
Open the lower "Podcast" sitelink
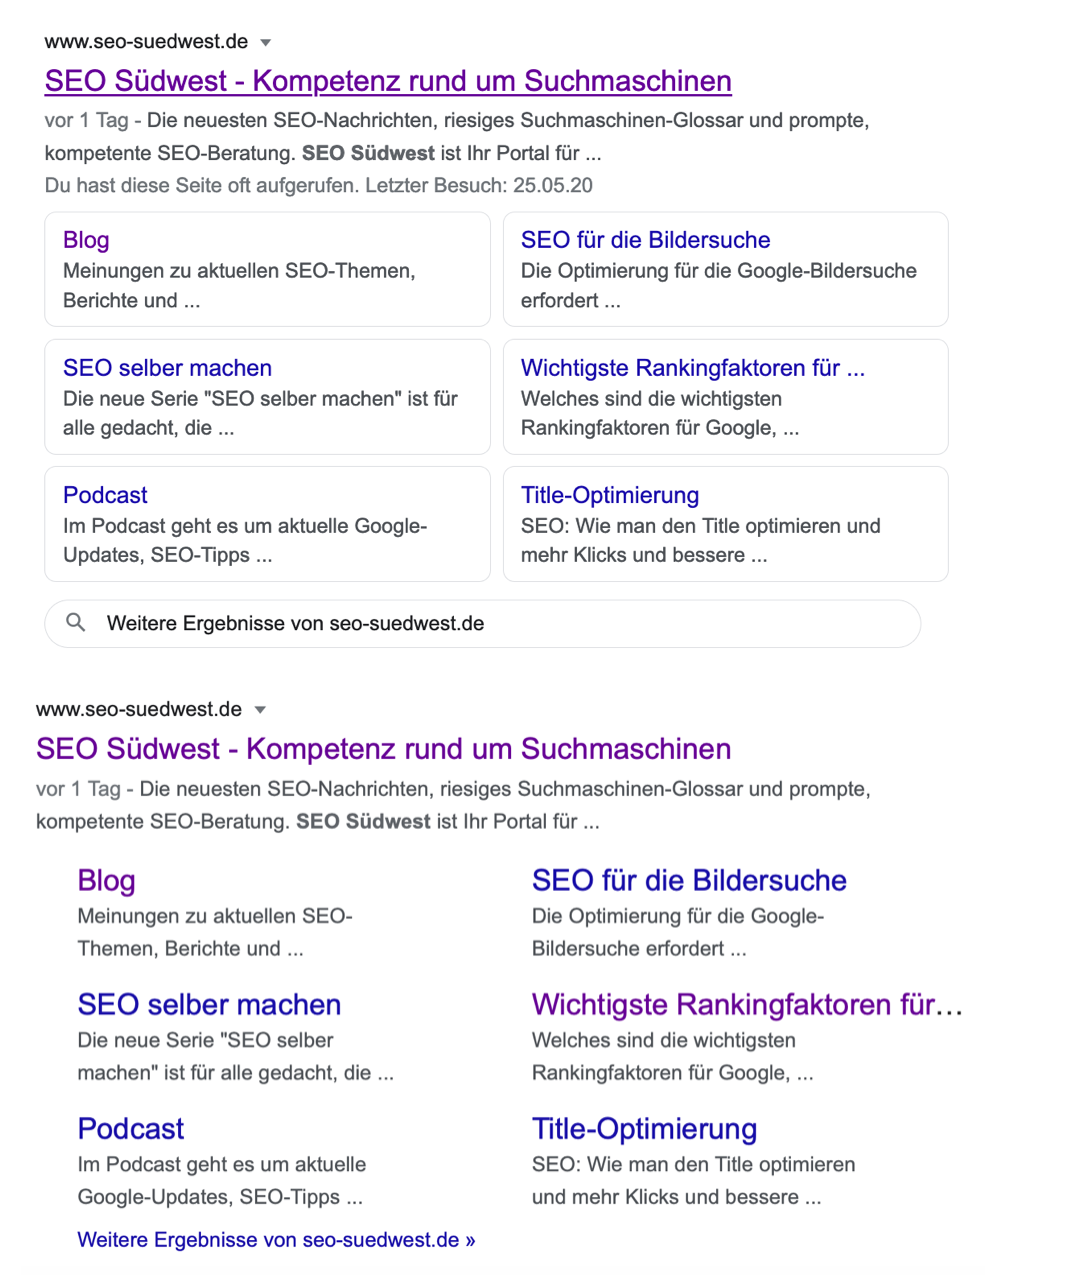click(130, 1129)
